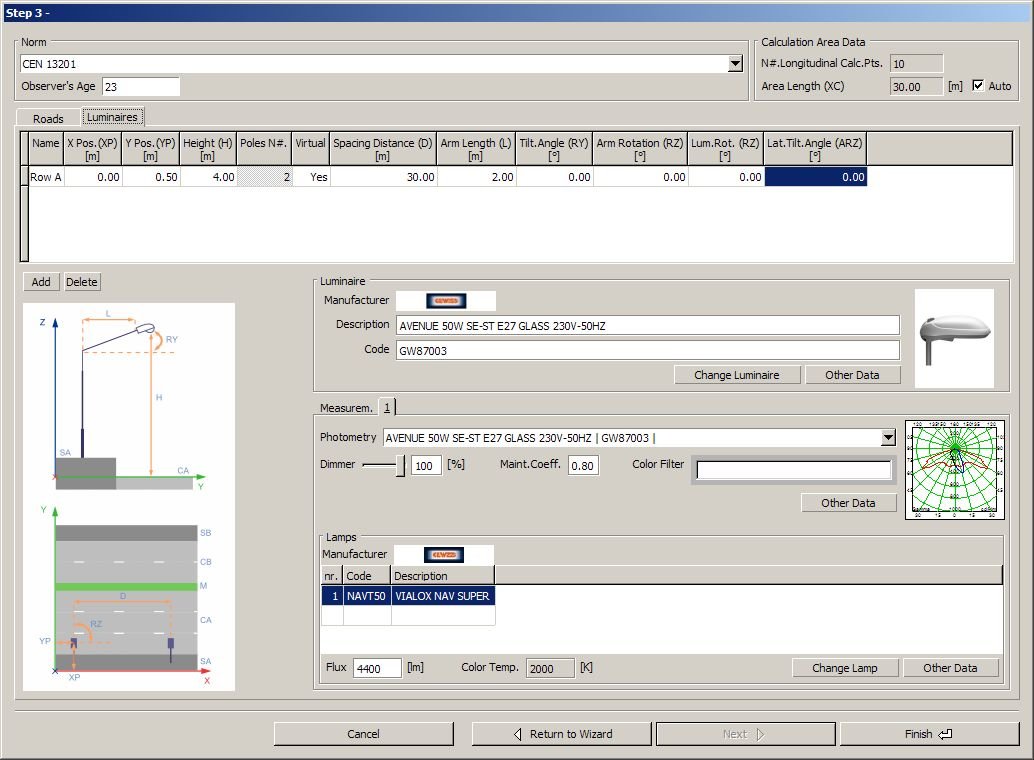Add a new luminaire row

pyautogui.click(x=41, y=282)
